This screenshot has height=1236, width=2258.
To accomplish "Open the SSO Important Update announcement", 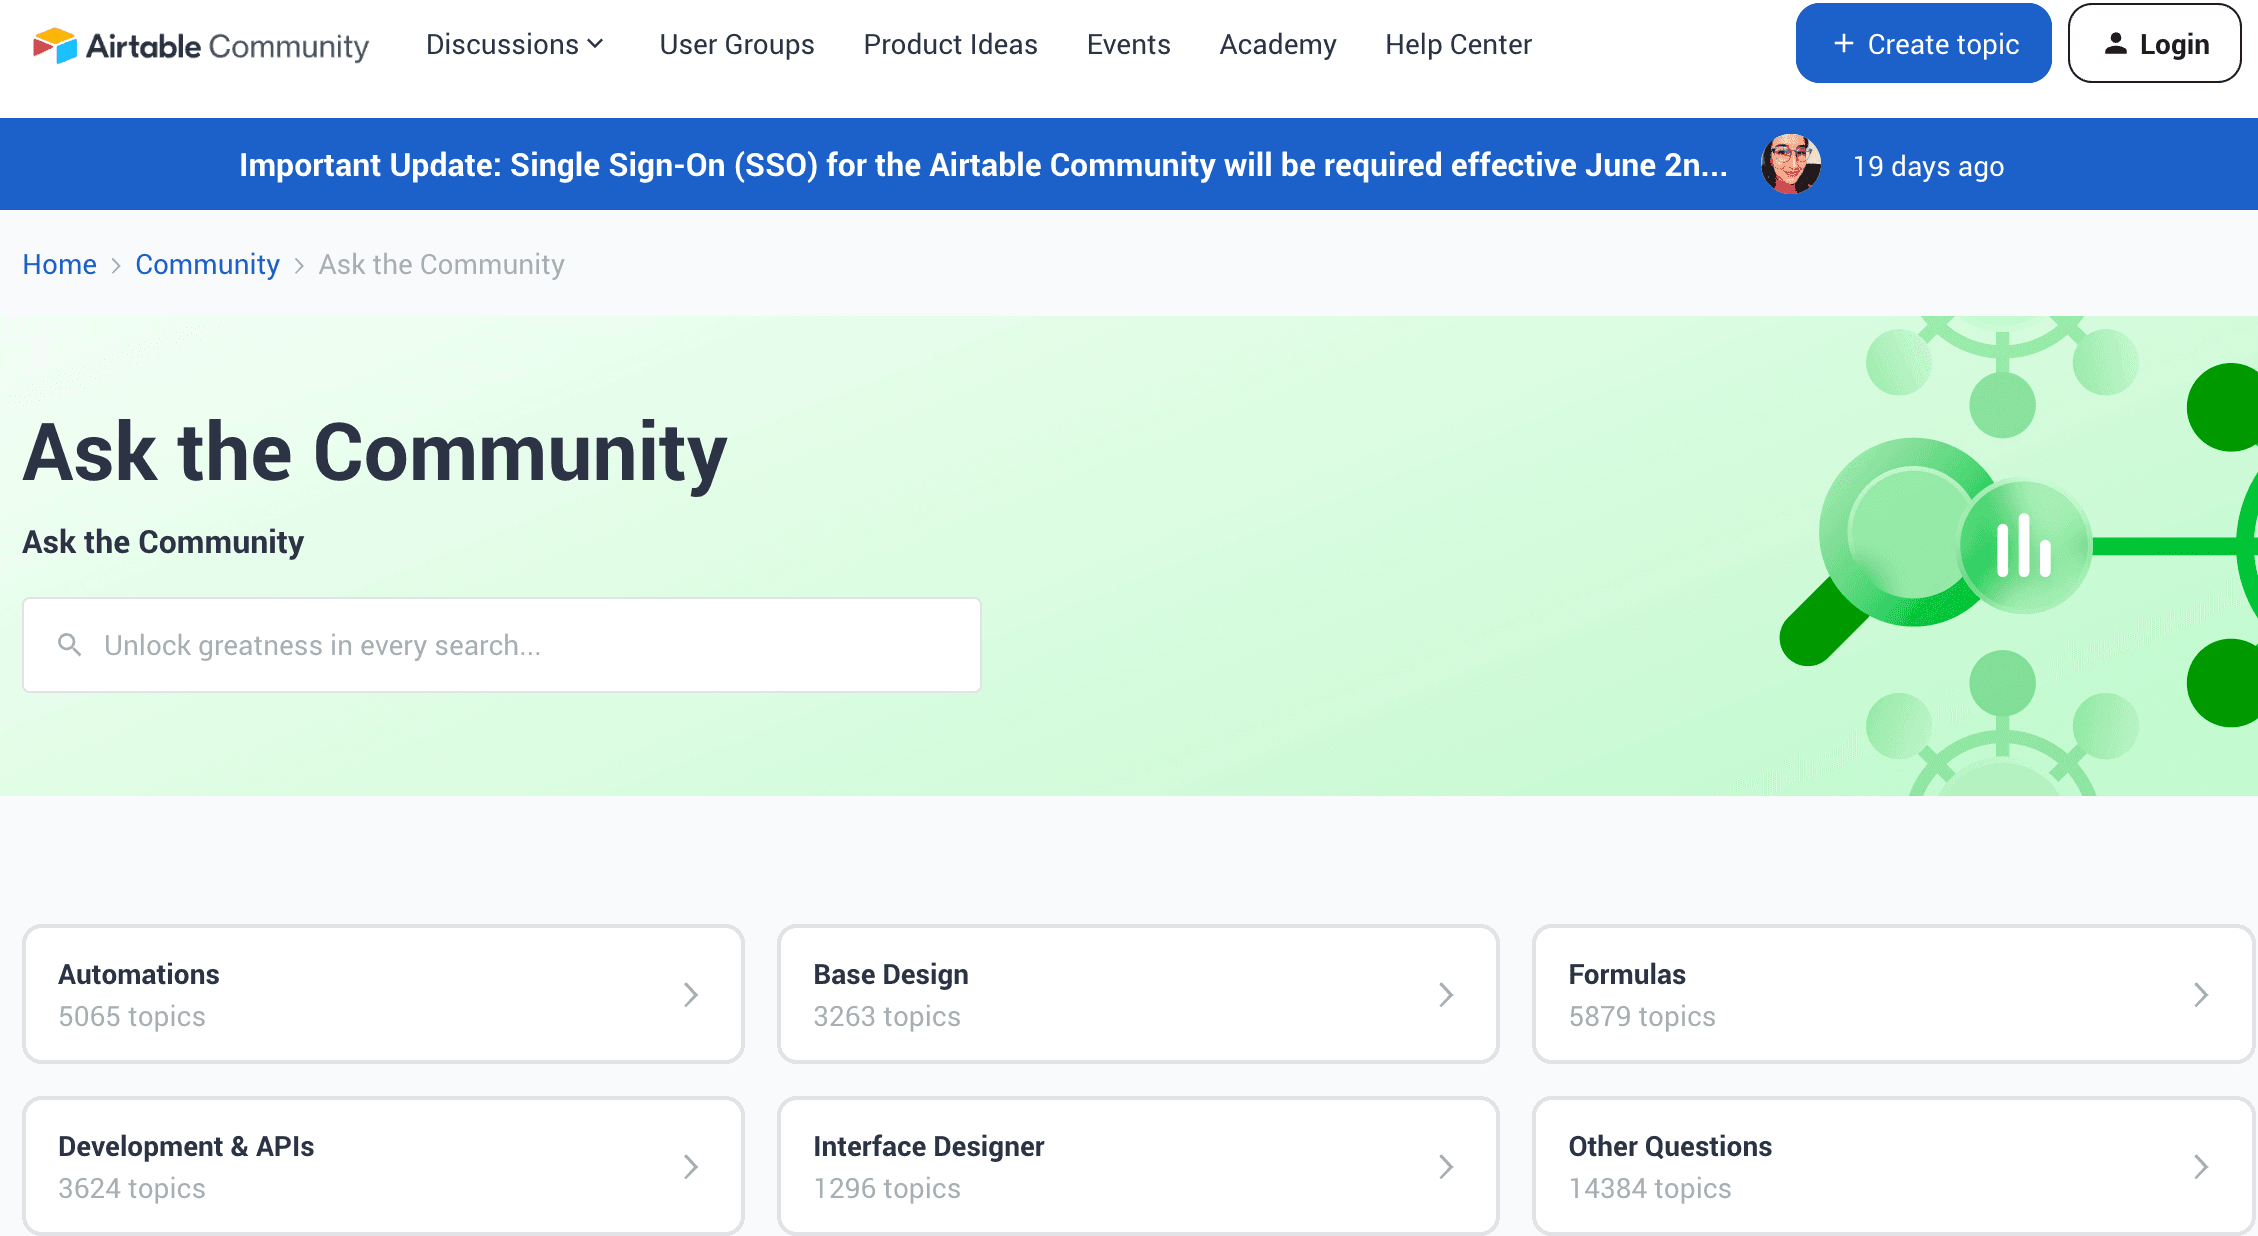I will (983, 165).
